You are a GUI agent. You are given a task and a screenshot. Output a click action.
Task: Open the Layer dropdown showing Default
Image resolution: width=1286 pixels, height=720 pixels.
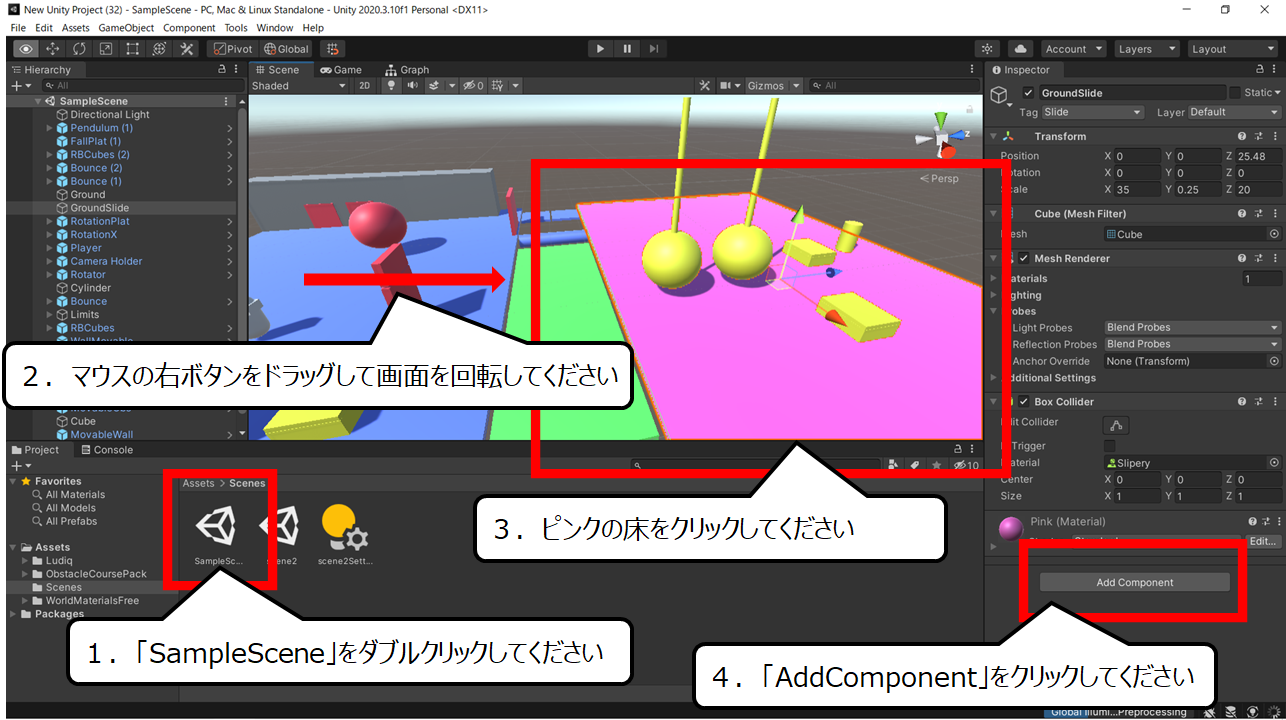pos(1233,112)
